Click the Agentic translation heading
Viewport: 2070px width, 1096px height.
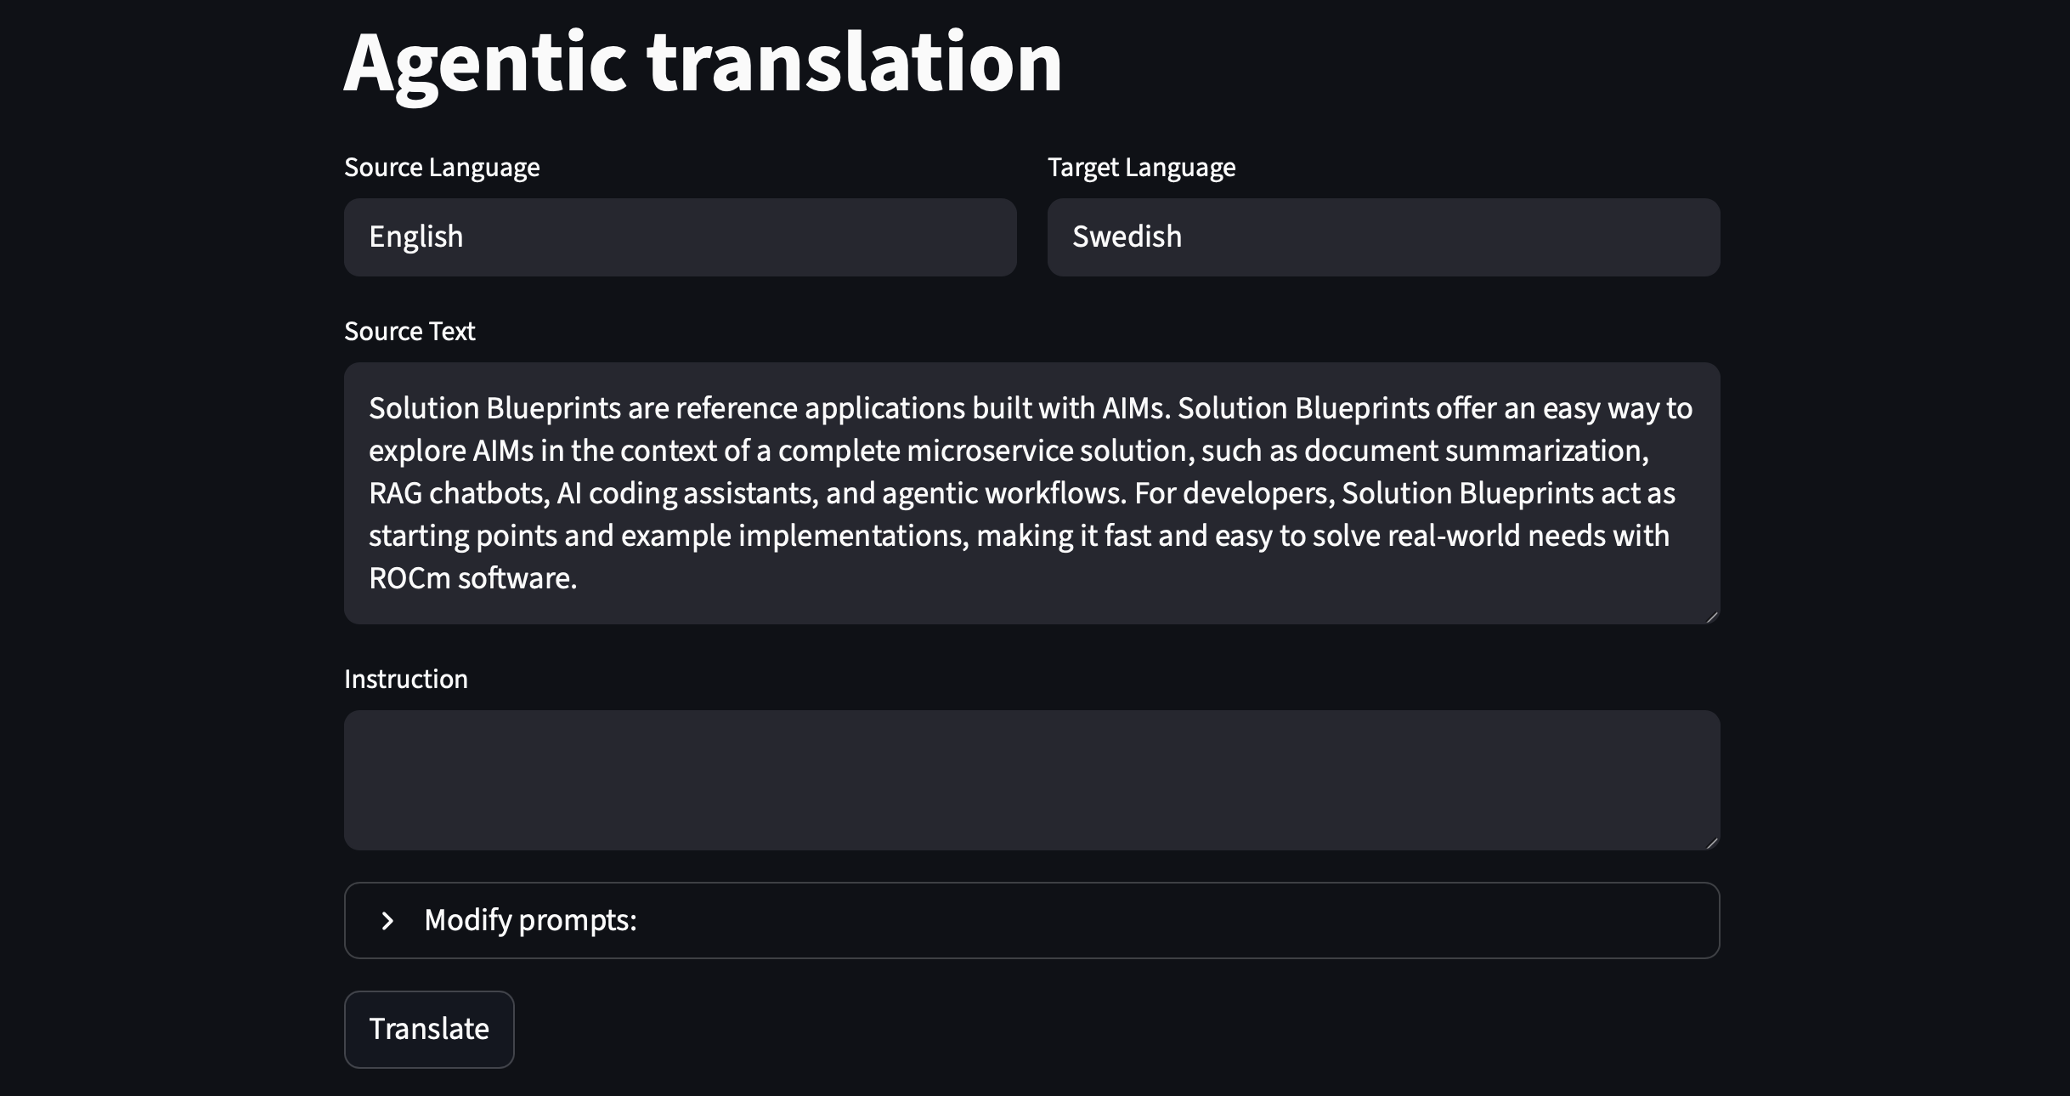pos(703,62)
